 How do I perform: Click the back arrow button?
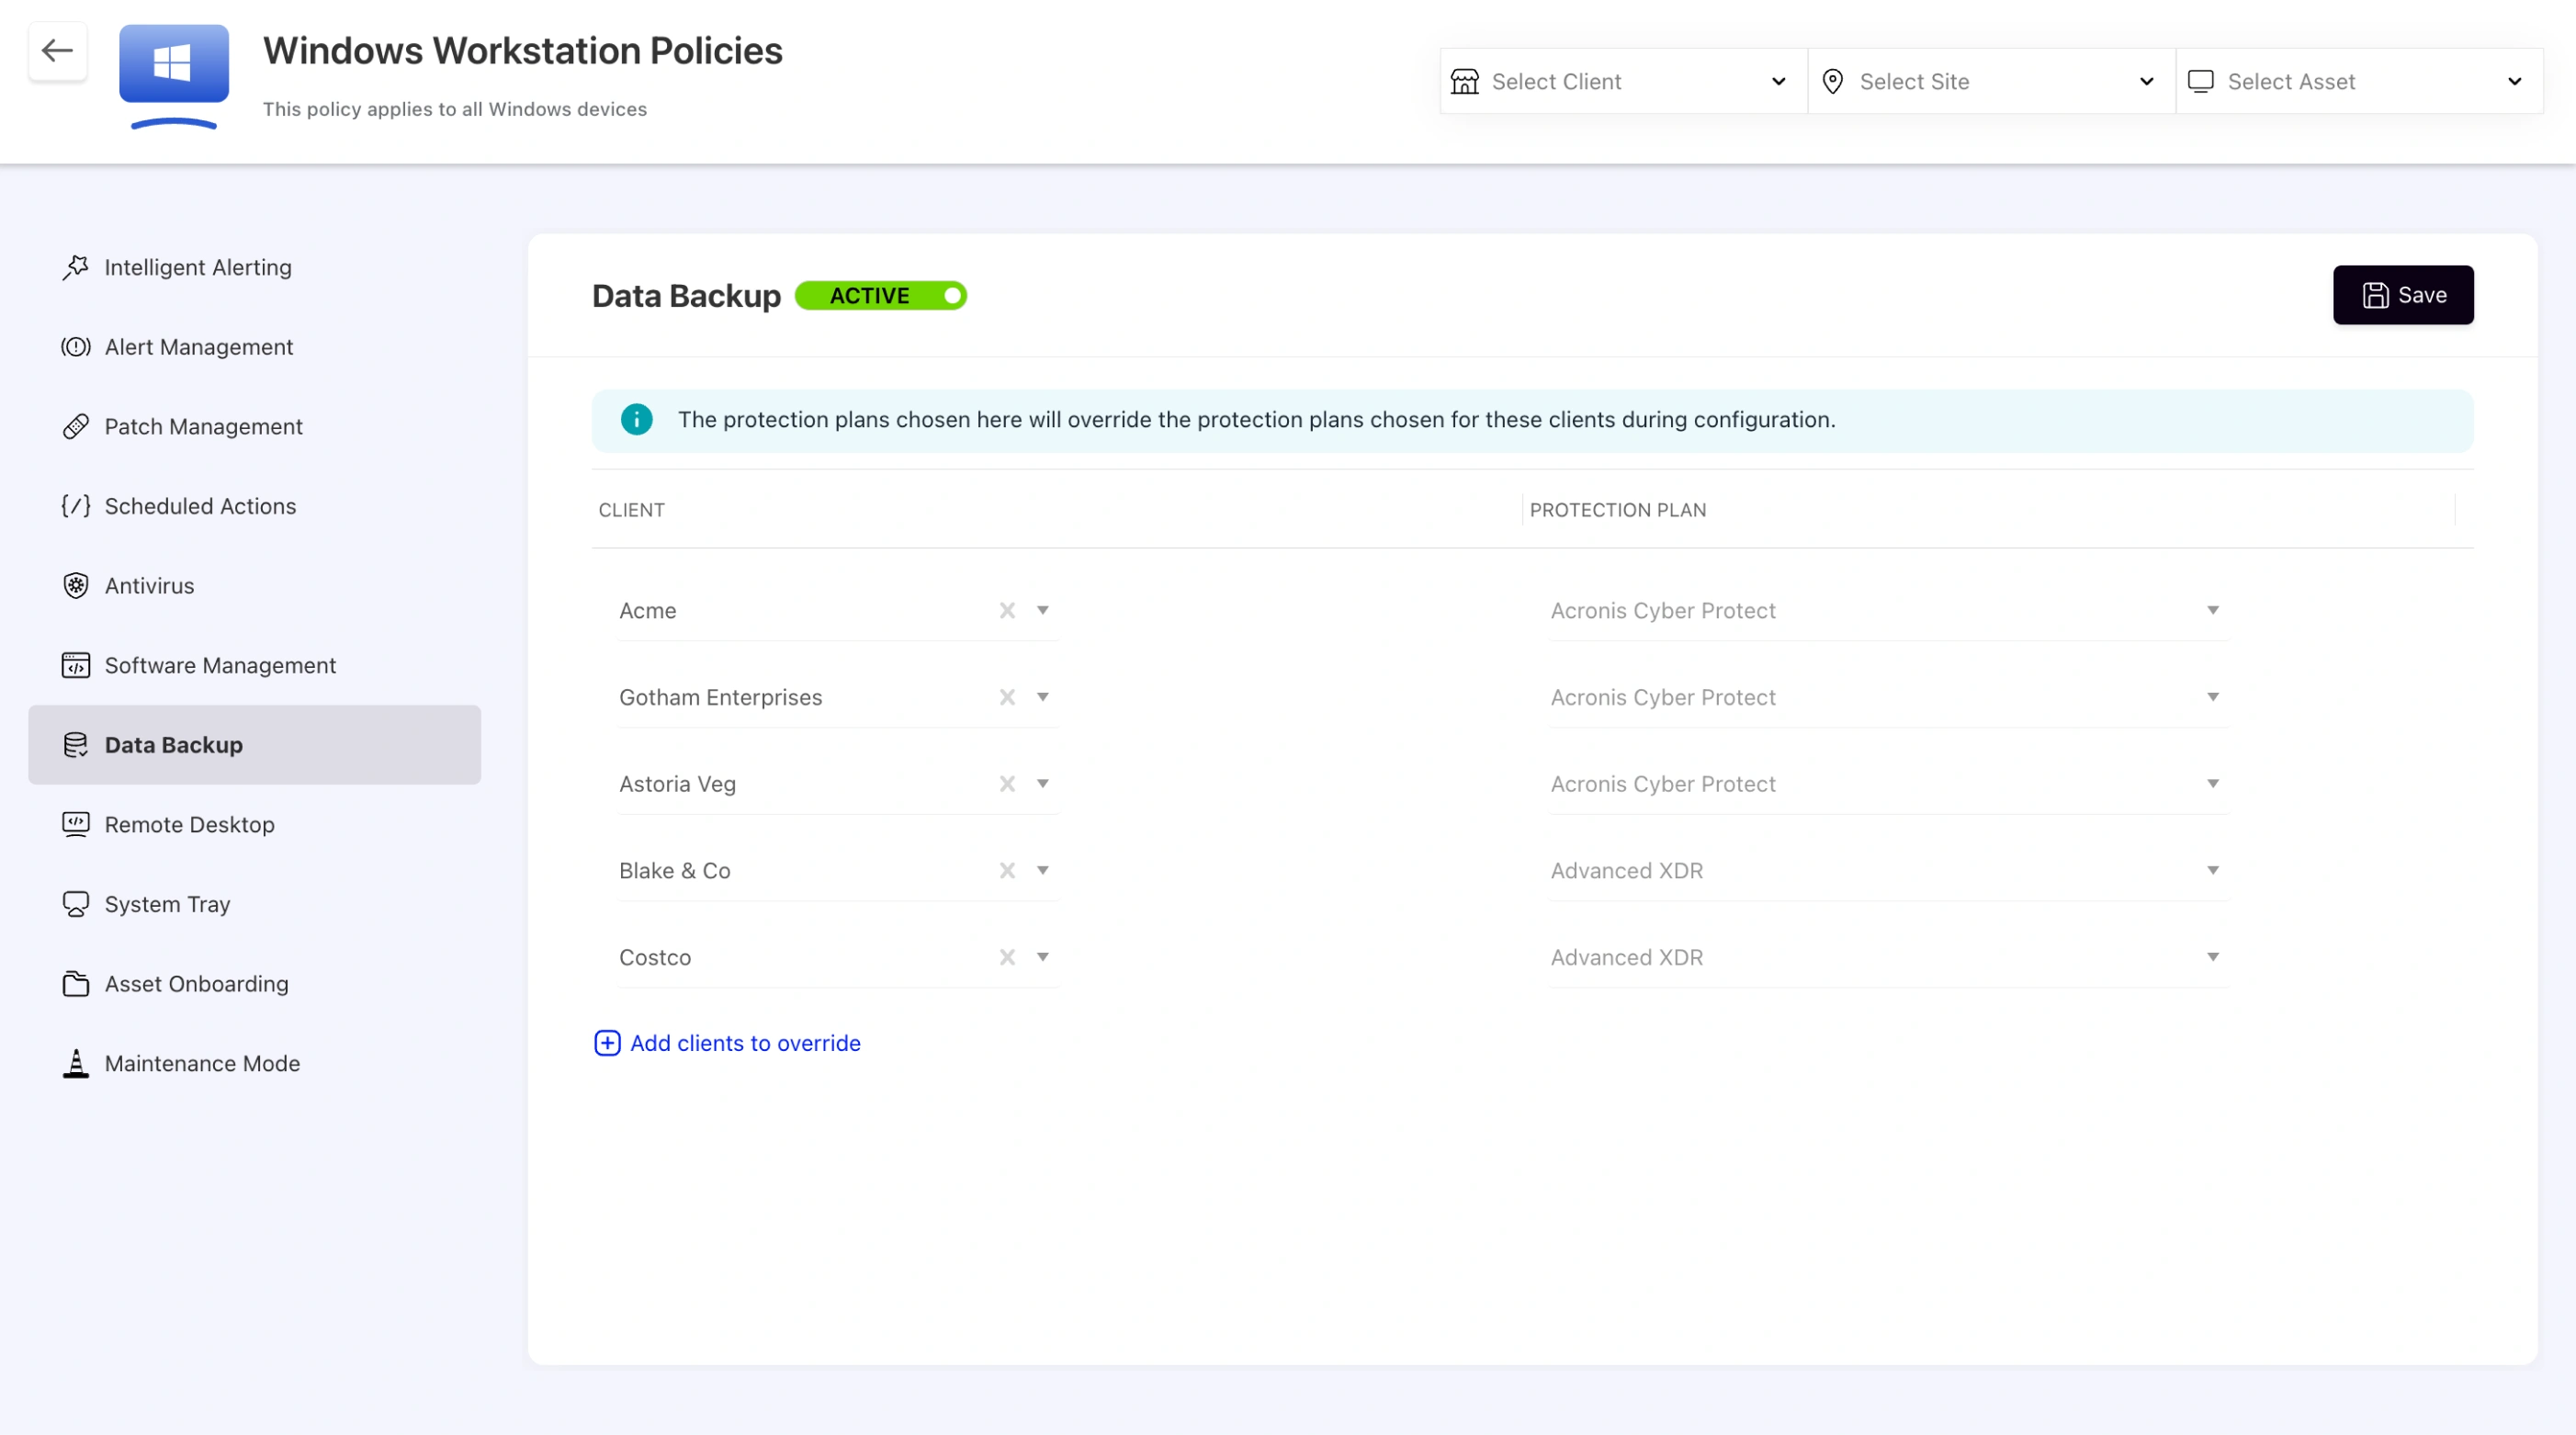pyautogui.click(x=57, y=50)
